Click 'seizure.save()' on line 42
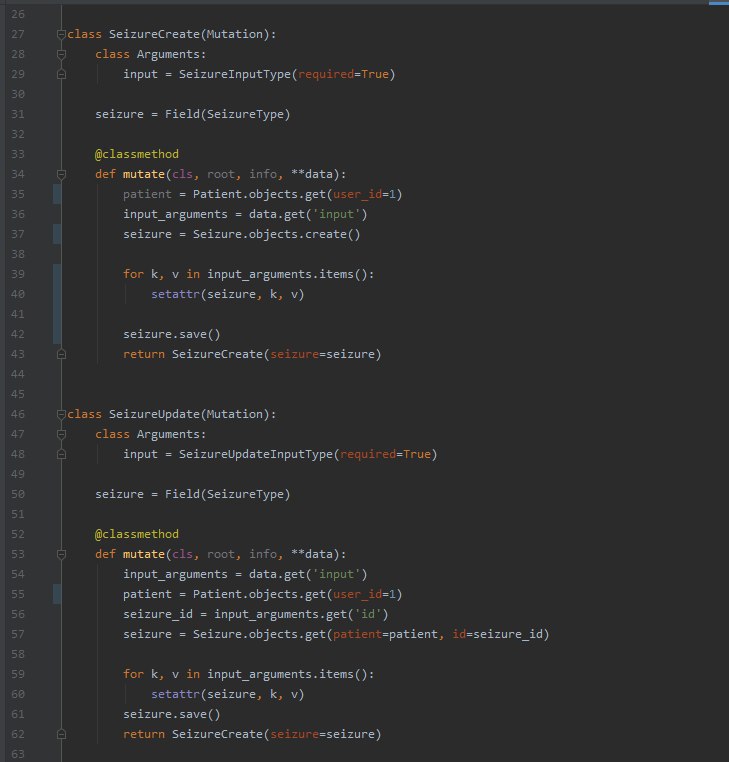This screenshot has width=729, height=762. pos(172,334)
